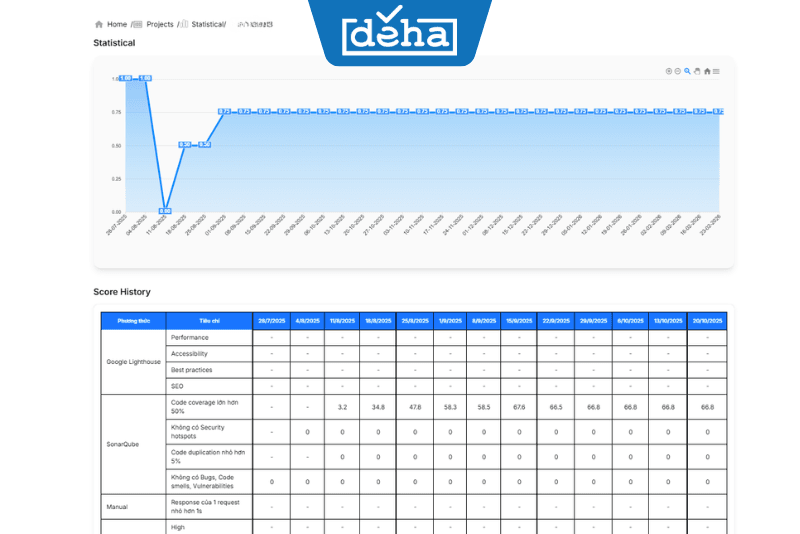Screen dimensions: 800x534
Task: Open the chart hamburger export menu
Action: pyautogui.click(x=716, y=71)
